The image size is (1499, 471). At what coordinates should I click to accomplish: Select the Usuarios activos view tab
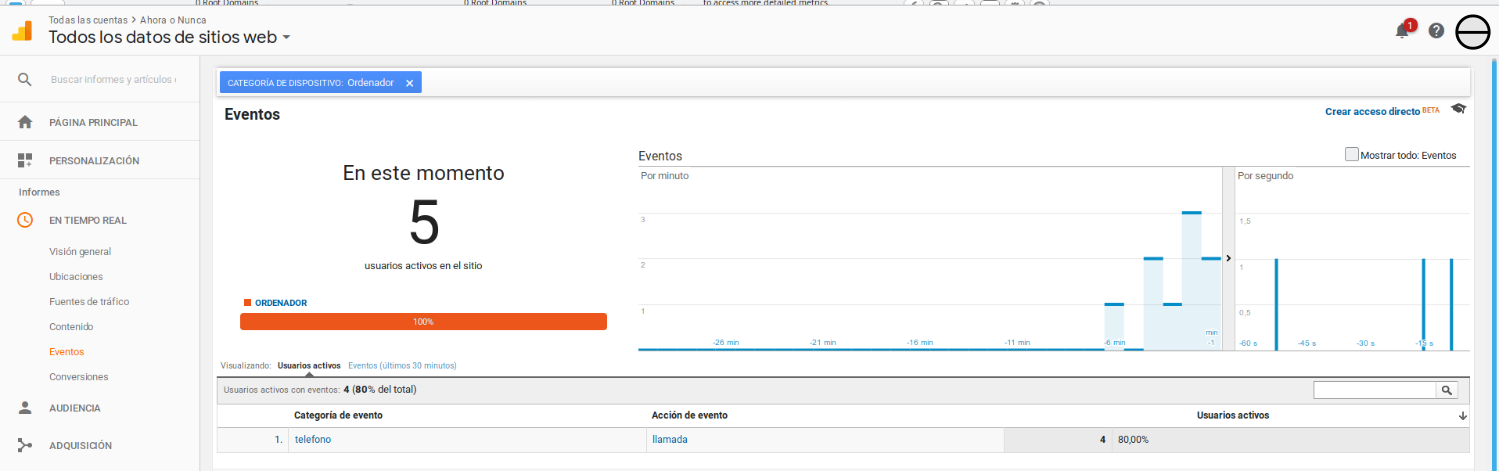pyautogui.click(x=309, y=366)
